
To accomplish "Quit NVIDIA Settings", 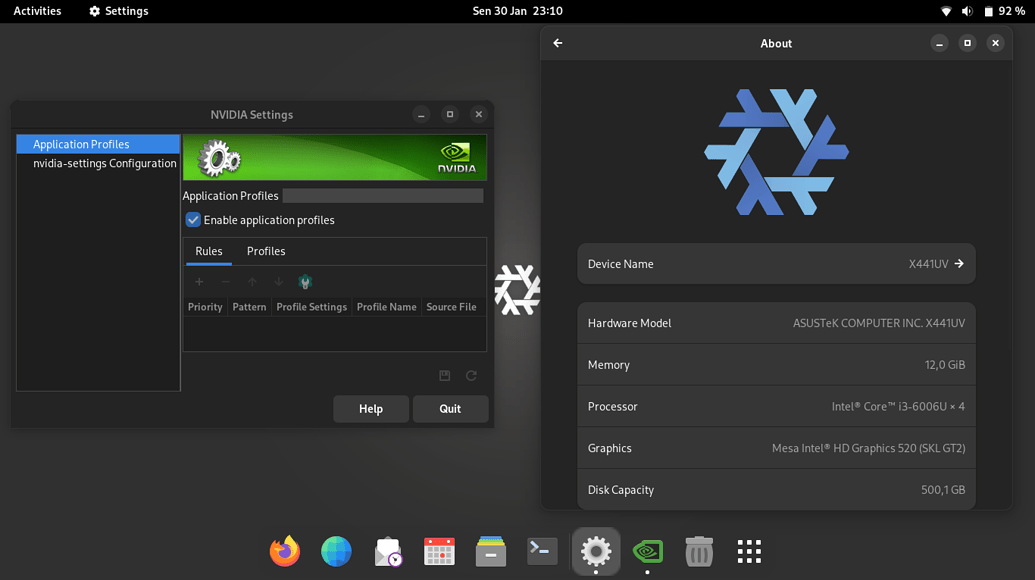I will [x=450, y=408].
